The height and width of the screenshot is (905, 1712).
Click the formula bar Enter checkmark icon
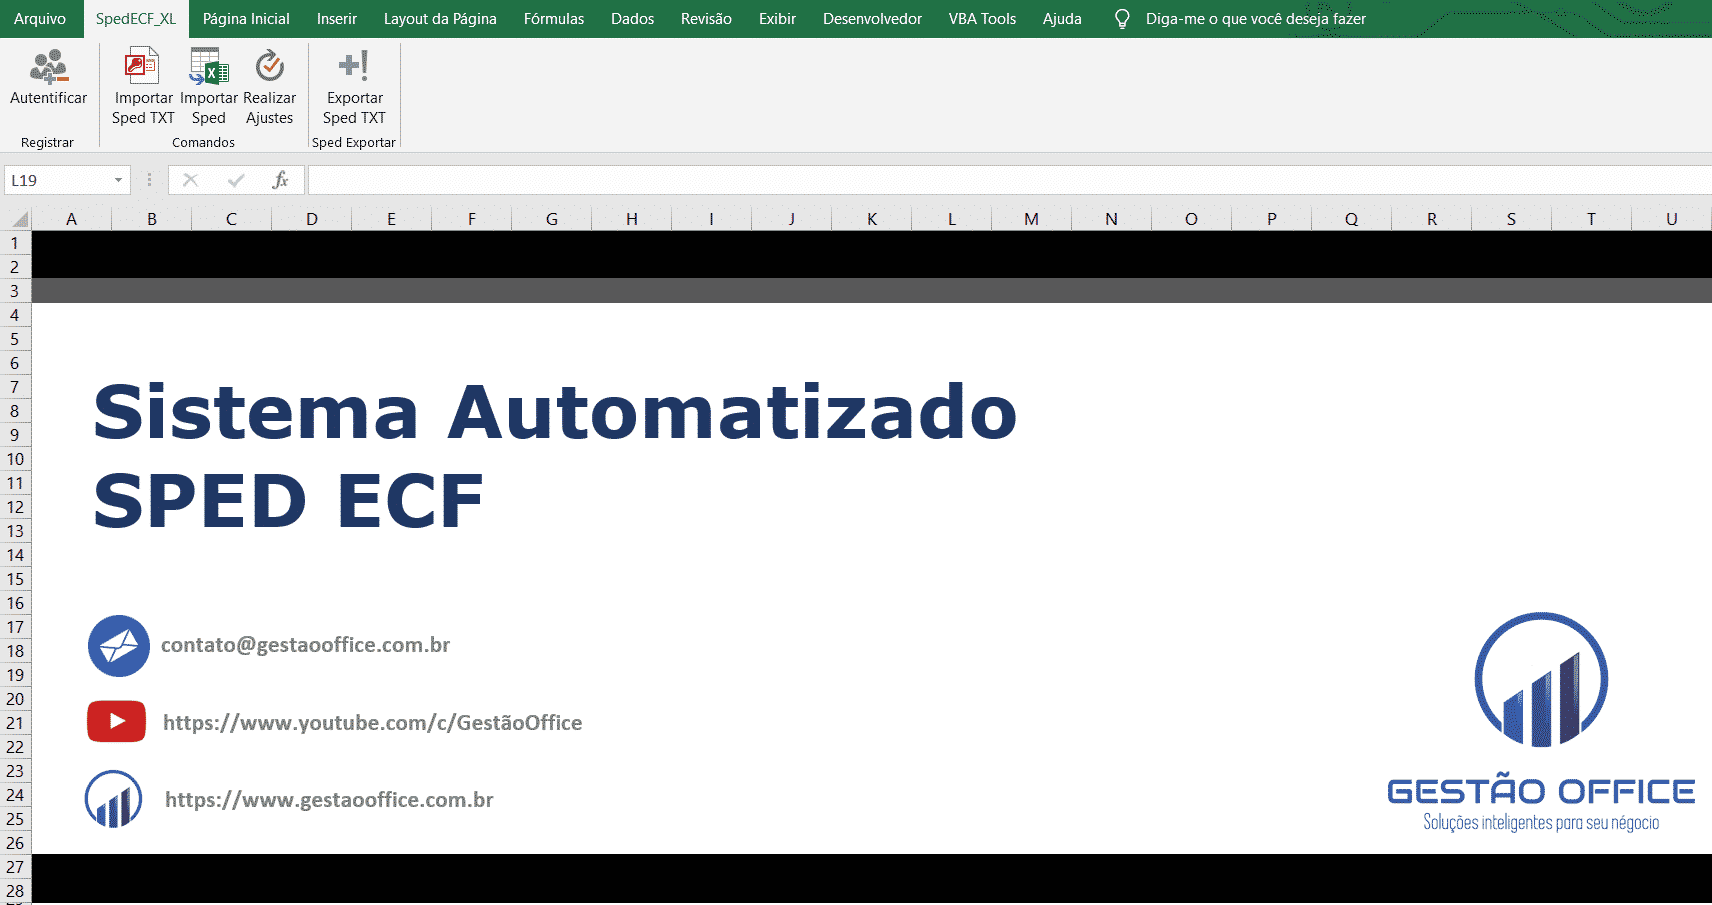[x=235, y=180]
